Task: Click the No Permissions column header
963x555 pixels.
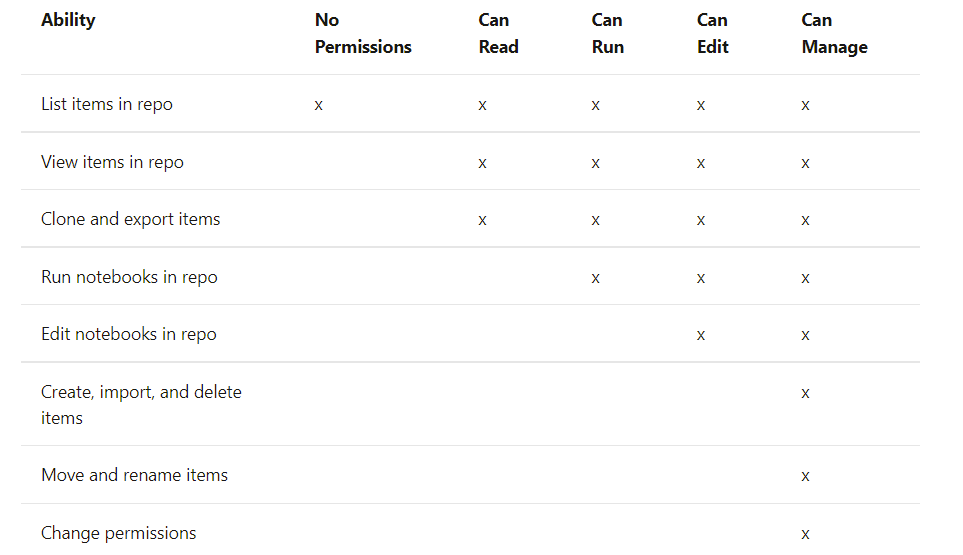Action: coord(363,33)
